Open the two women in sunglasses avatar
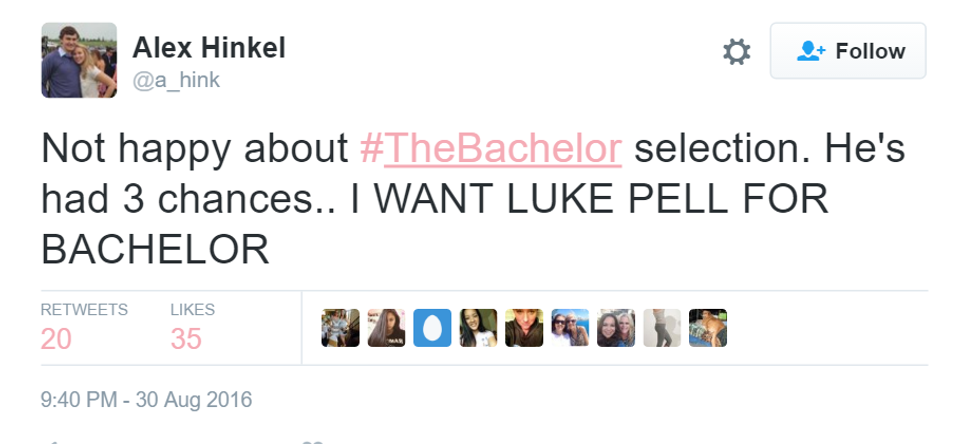The width and height of the screenshot is (980, 444). [x=570, y=328]
